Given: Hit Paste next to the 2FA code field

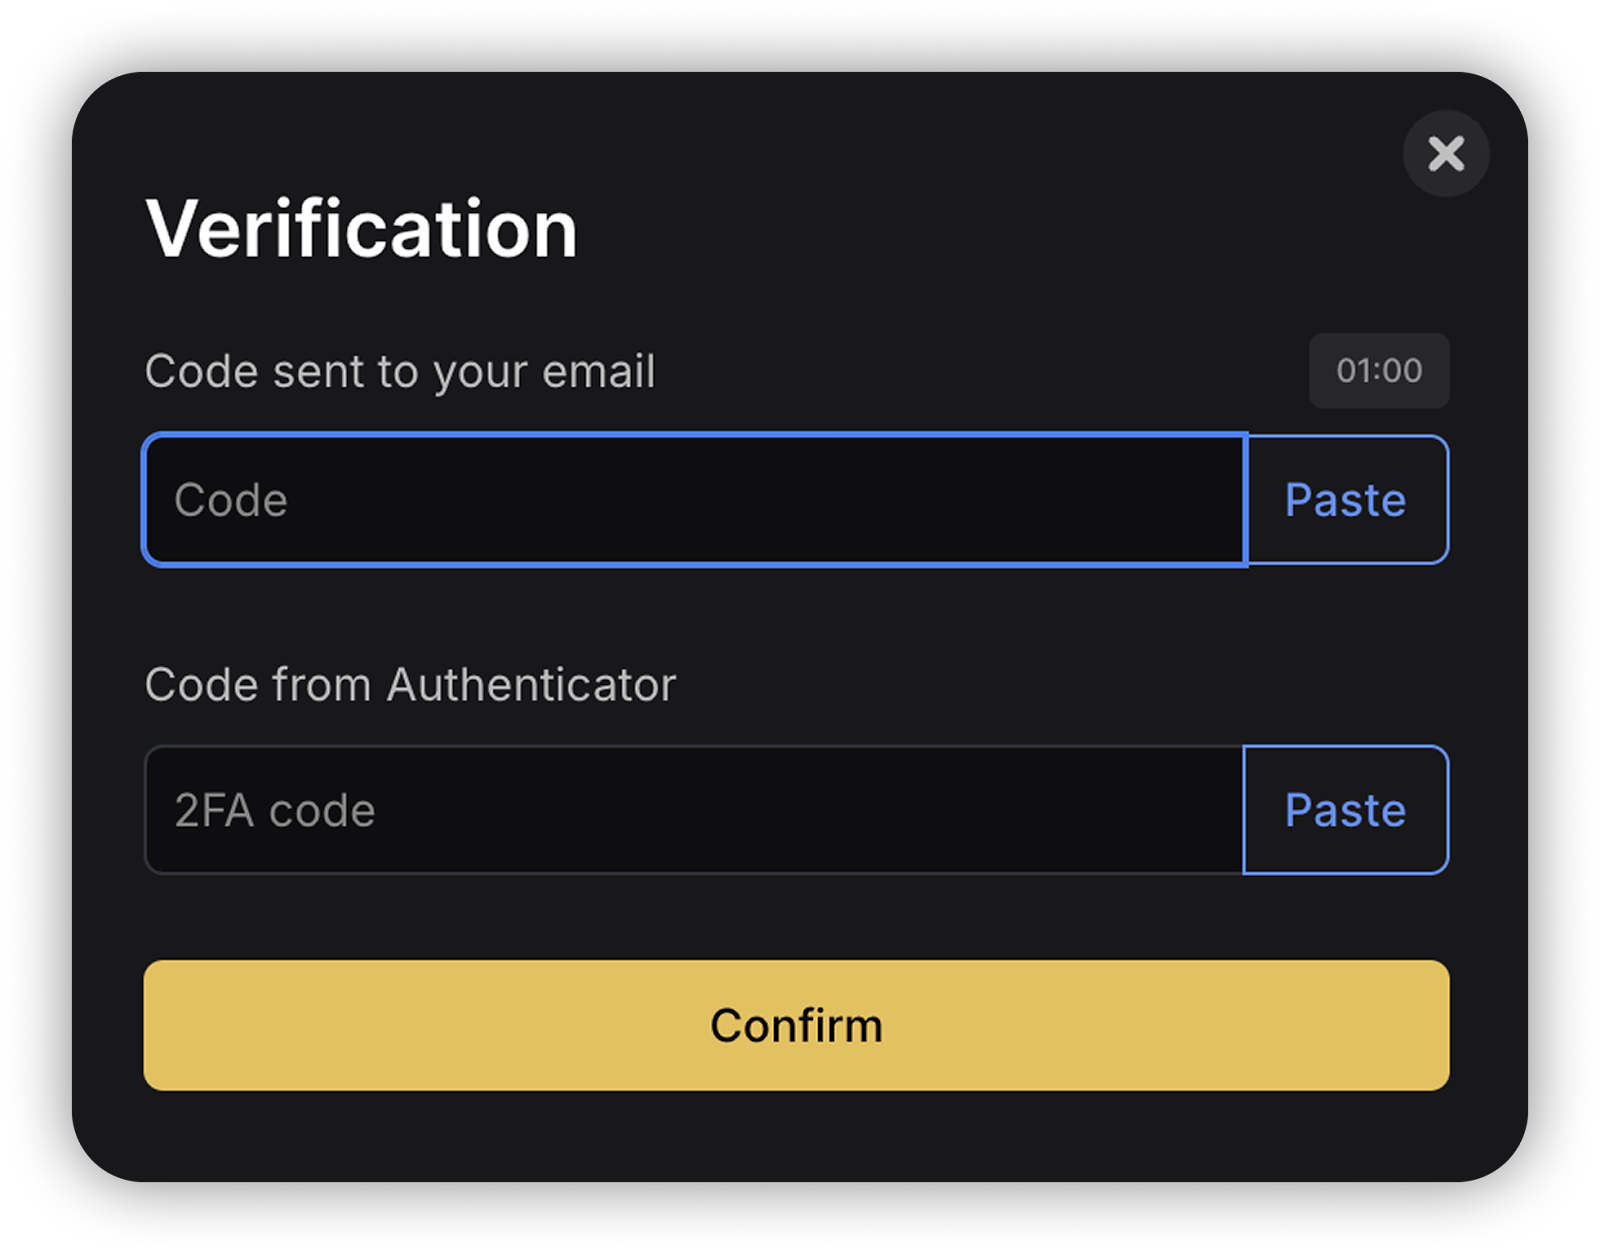Looking at the screenshot, I should point(1346,810).
